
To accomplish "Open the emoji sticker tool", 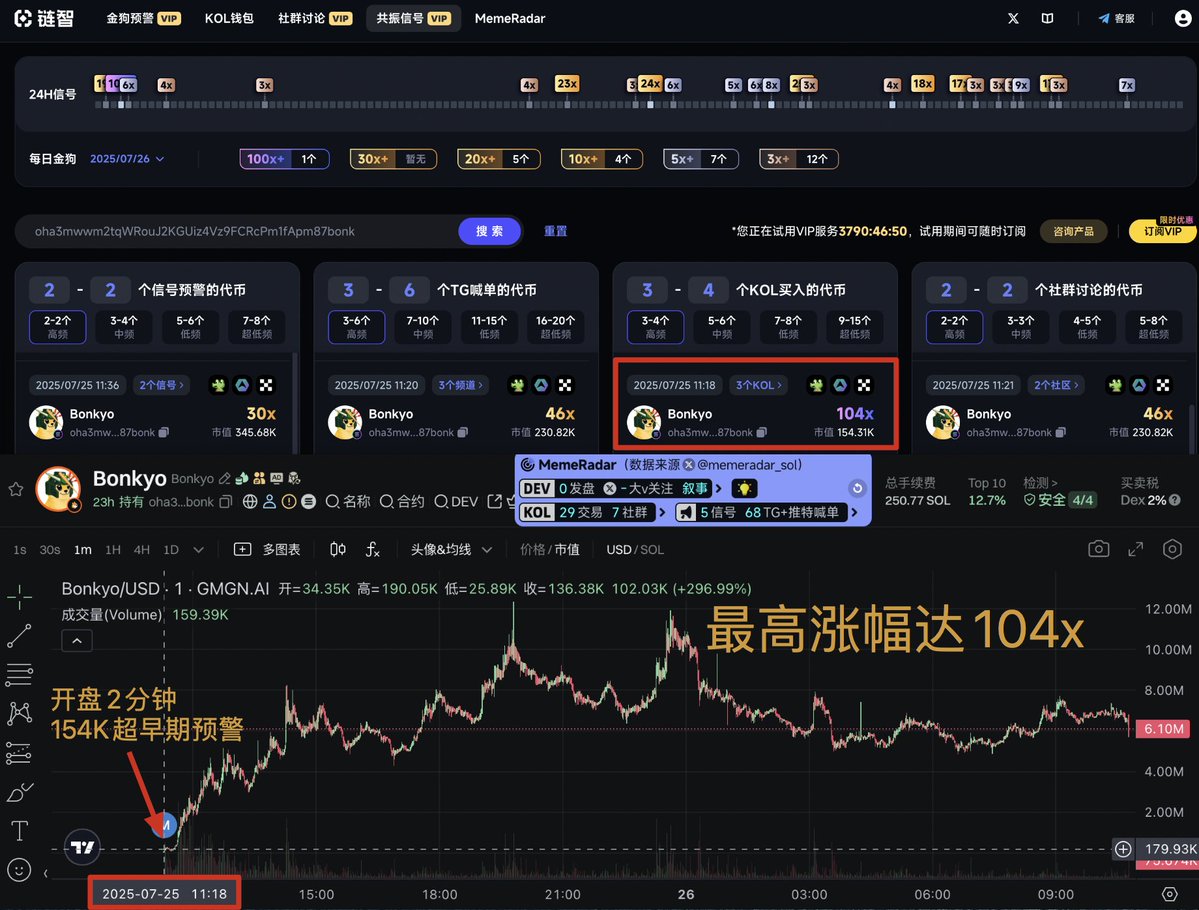I will click(x=19, y=869).
